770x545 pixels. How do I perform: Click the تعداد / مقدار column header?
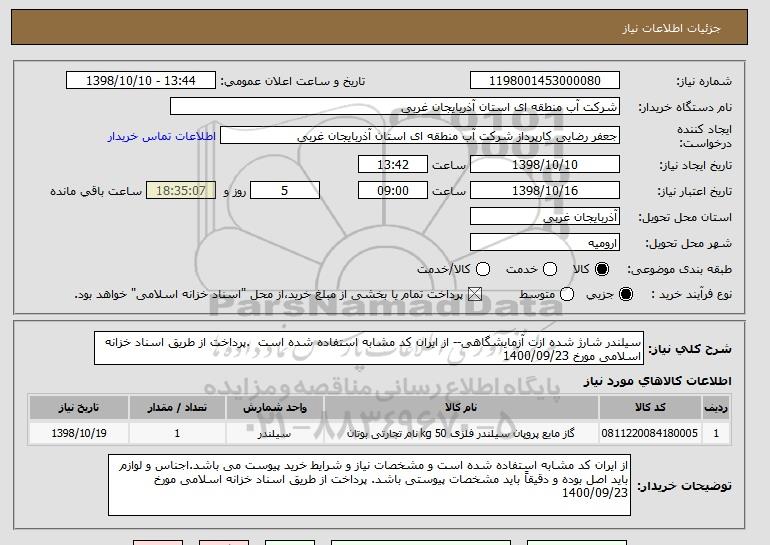coord(177,408)
